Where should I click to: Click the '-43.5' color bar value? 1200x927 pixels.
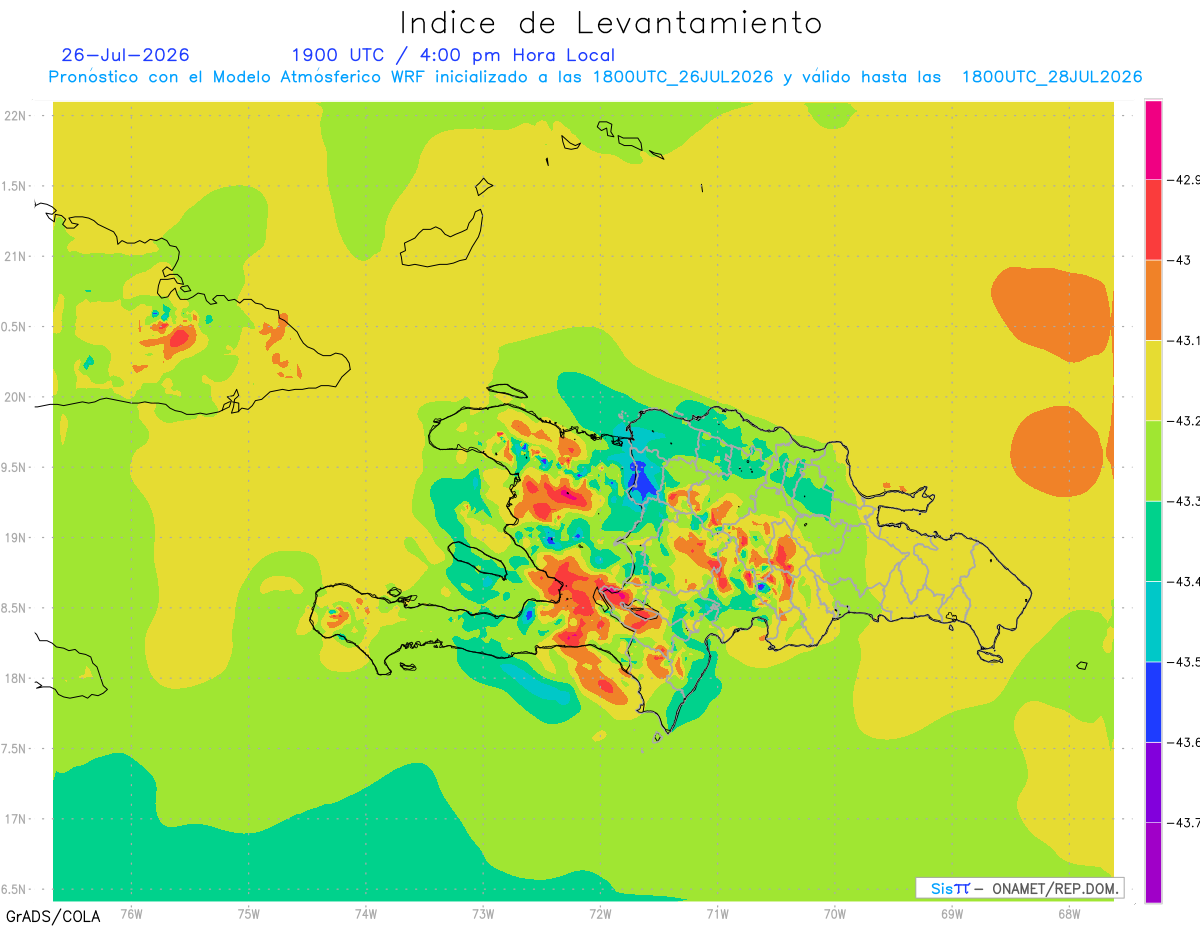[1185, 662]
